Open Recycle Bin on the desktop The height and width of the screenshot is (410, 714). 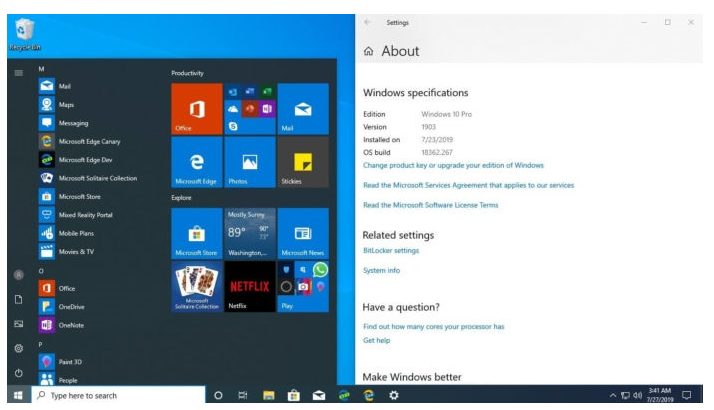tap(24, 35)
